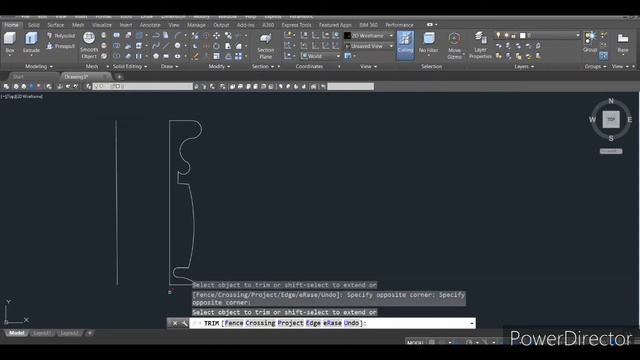Image resolution: width=640 pixels, height=360 pixels.
Task: Select the Smooth Object mesh tool
Action: coord(89,45)
